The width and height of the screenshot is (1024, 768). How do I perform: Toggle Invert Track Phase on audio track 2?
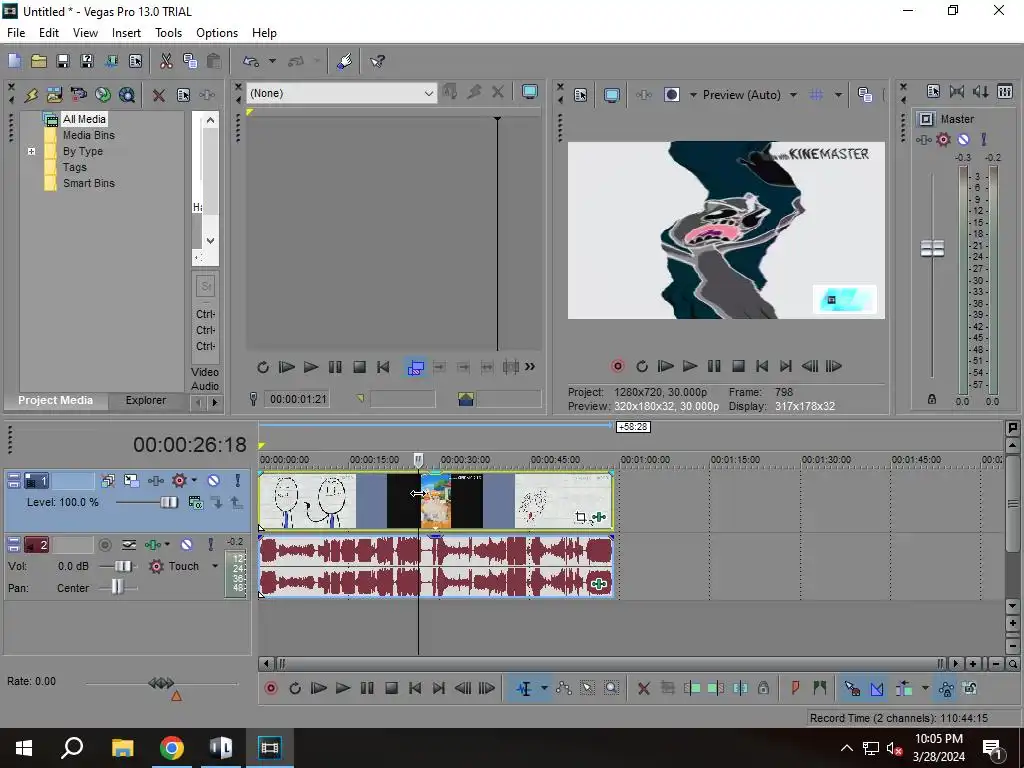click(129, 544)
